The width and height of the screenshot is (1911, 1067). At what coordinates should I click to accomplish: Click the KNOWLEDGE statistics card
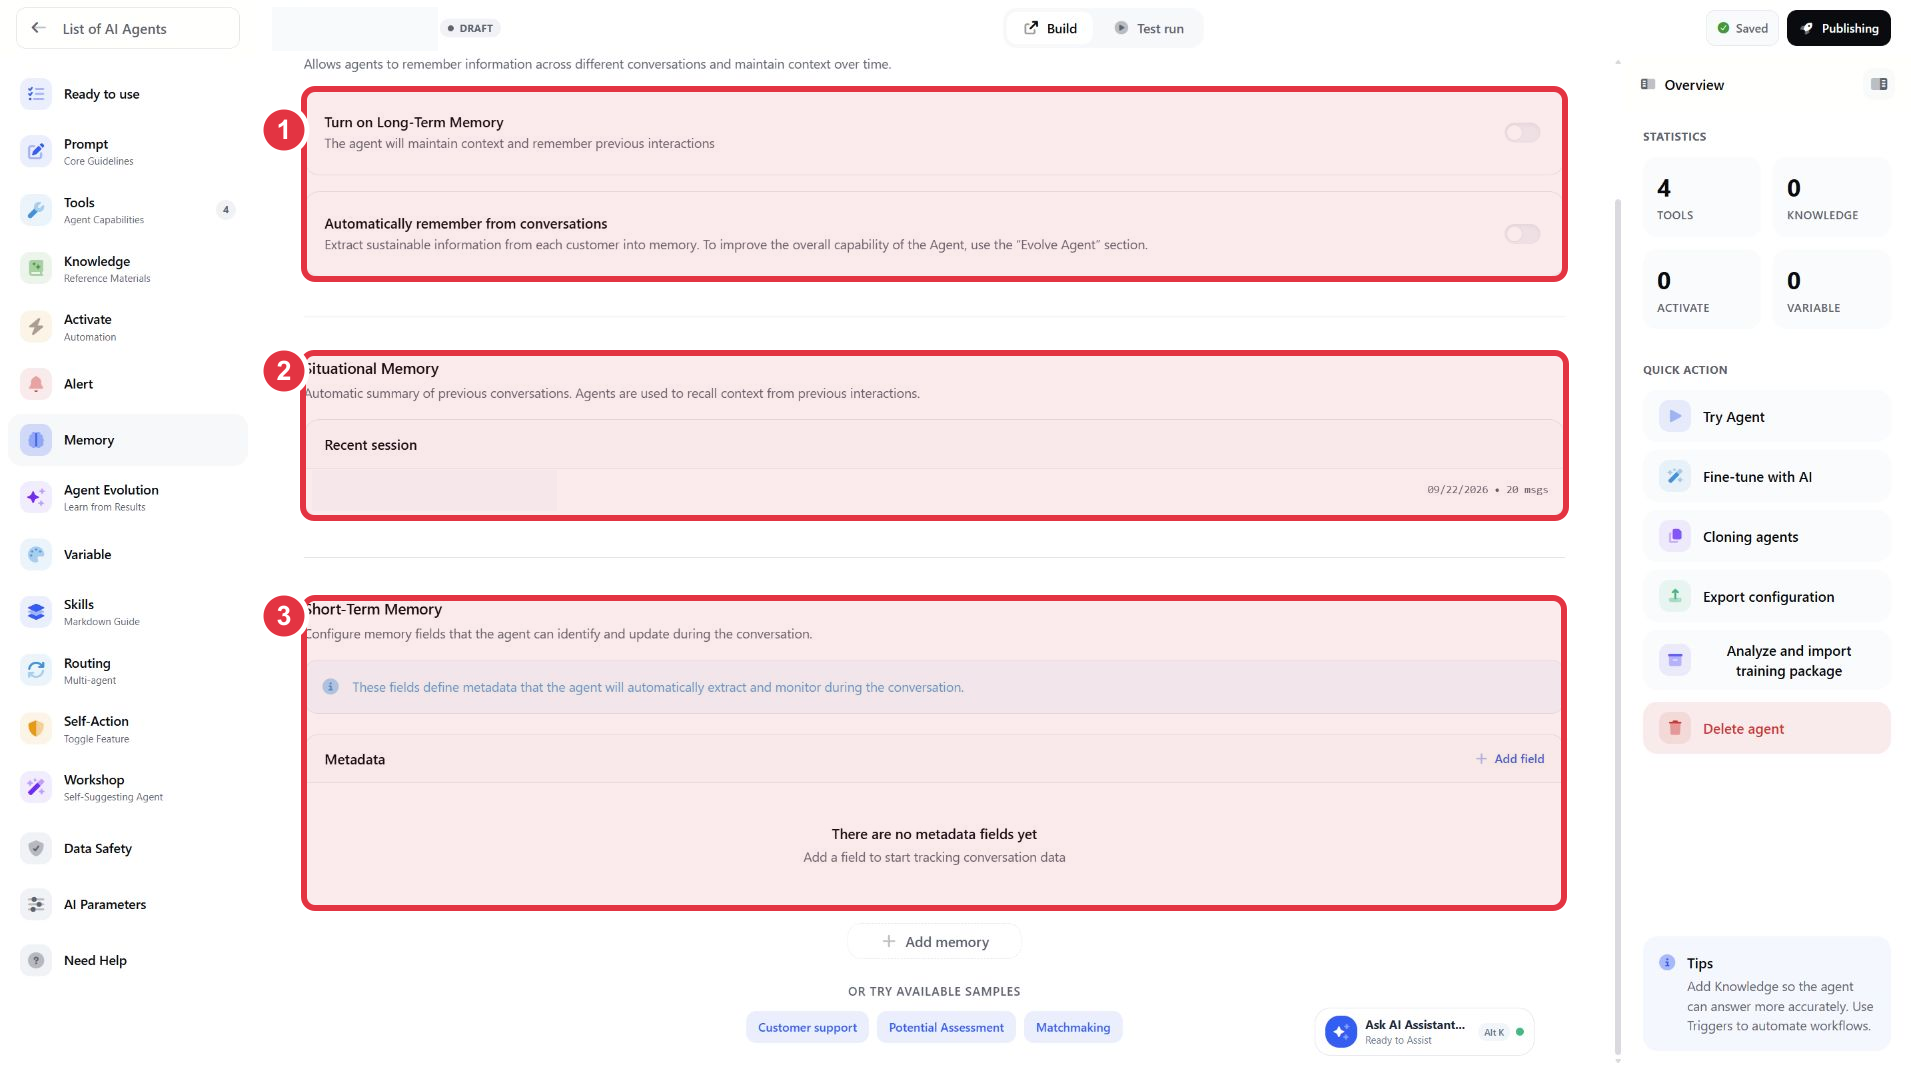click(x=1831, y=198)
